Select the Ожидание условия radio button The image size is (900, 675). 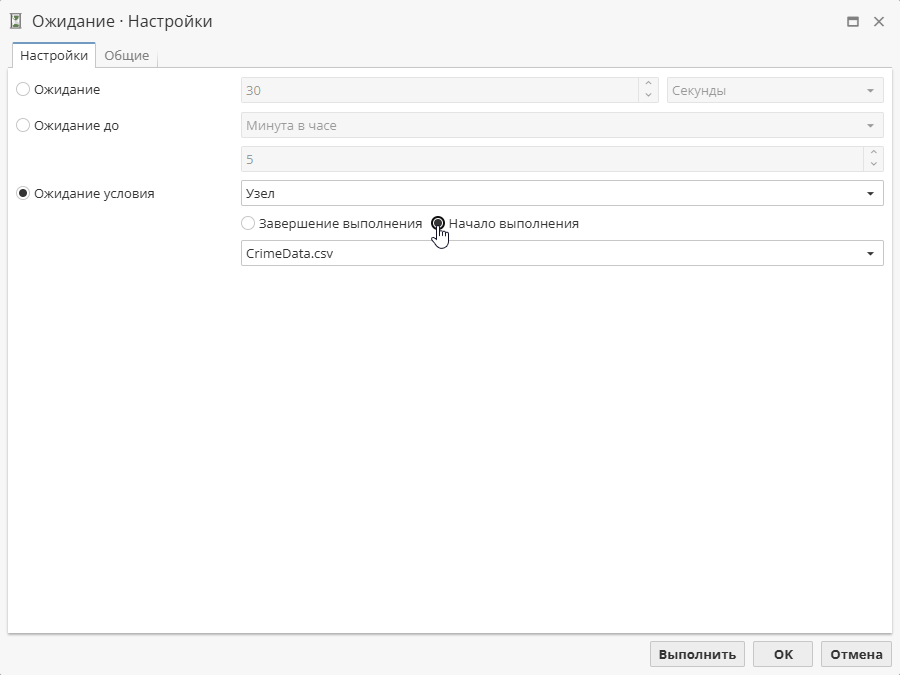(21, 193)
